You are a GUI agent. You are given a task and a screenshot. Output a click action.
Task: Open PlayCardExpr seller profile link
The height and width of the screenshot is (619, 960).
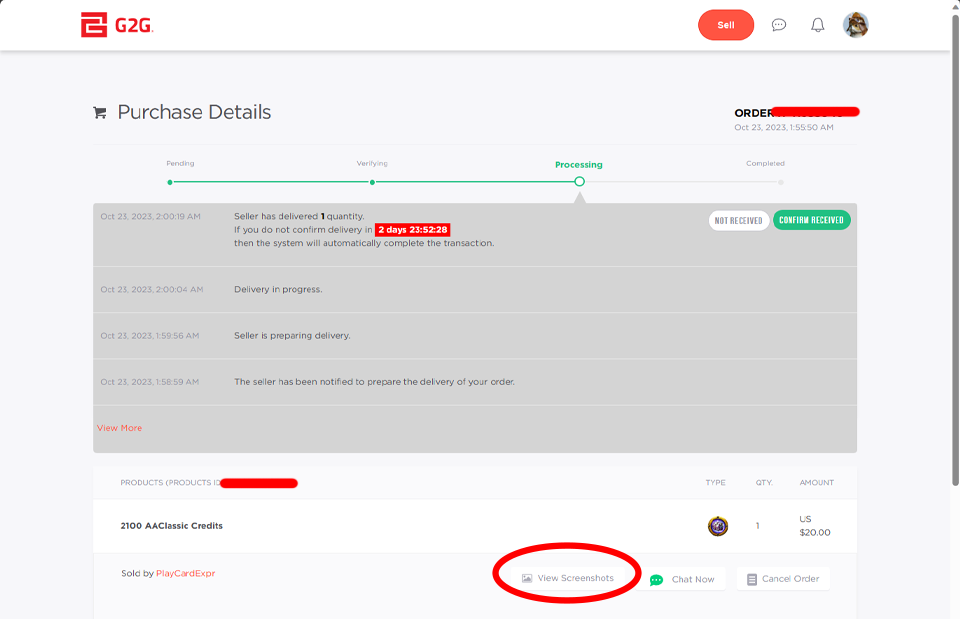pos(186,572)
